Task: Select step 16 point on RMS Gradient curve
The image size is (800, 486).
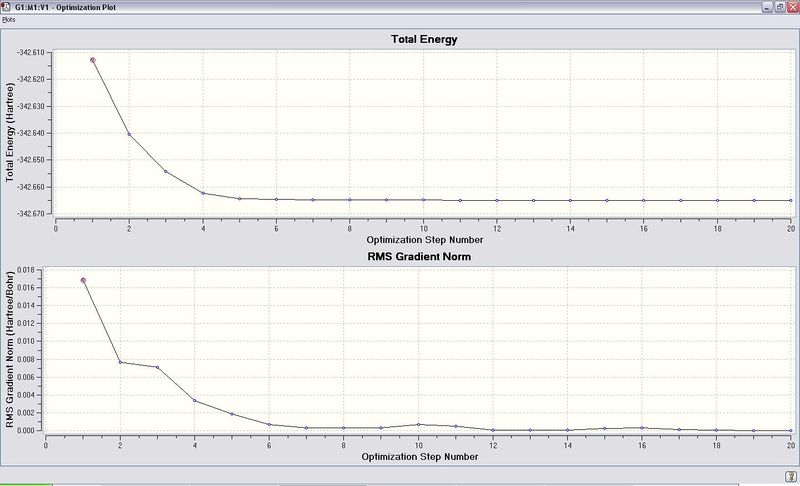Action: click(642, 428)
